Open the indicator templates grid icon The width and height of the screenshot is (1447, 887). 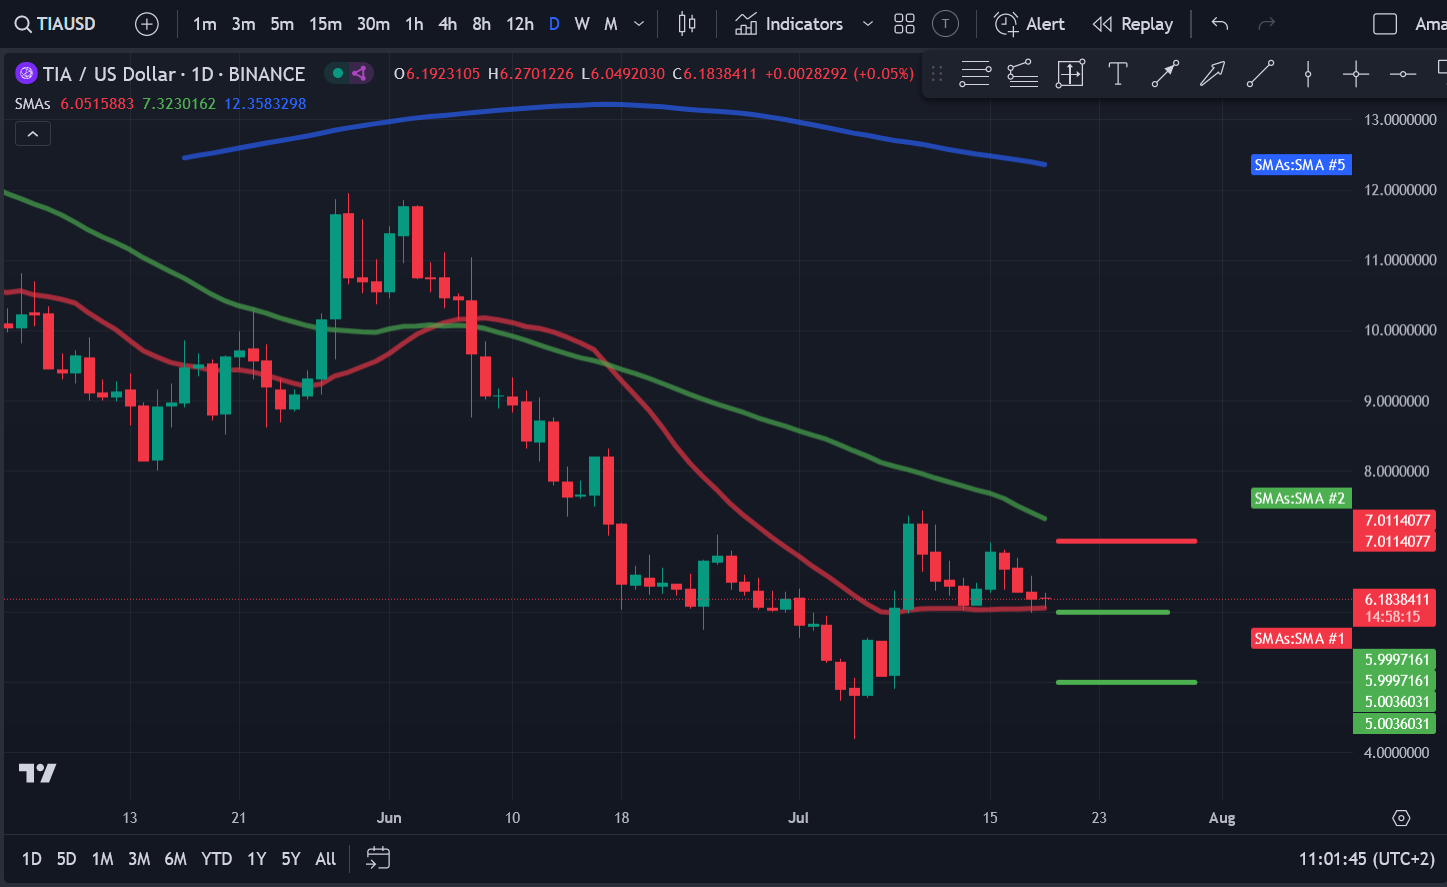(904, 24)
